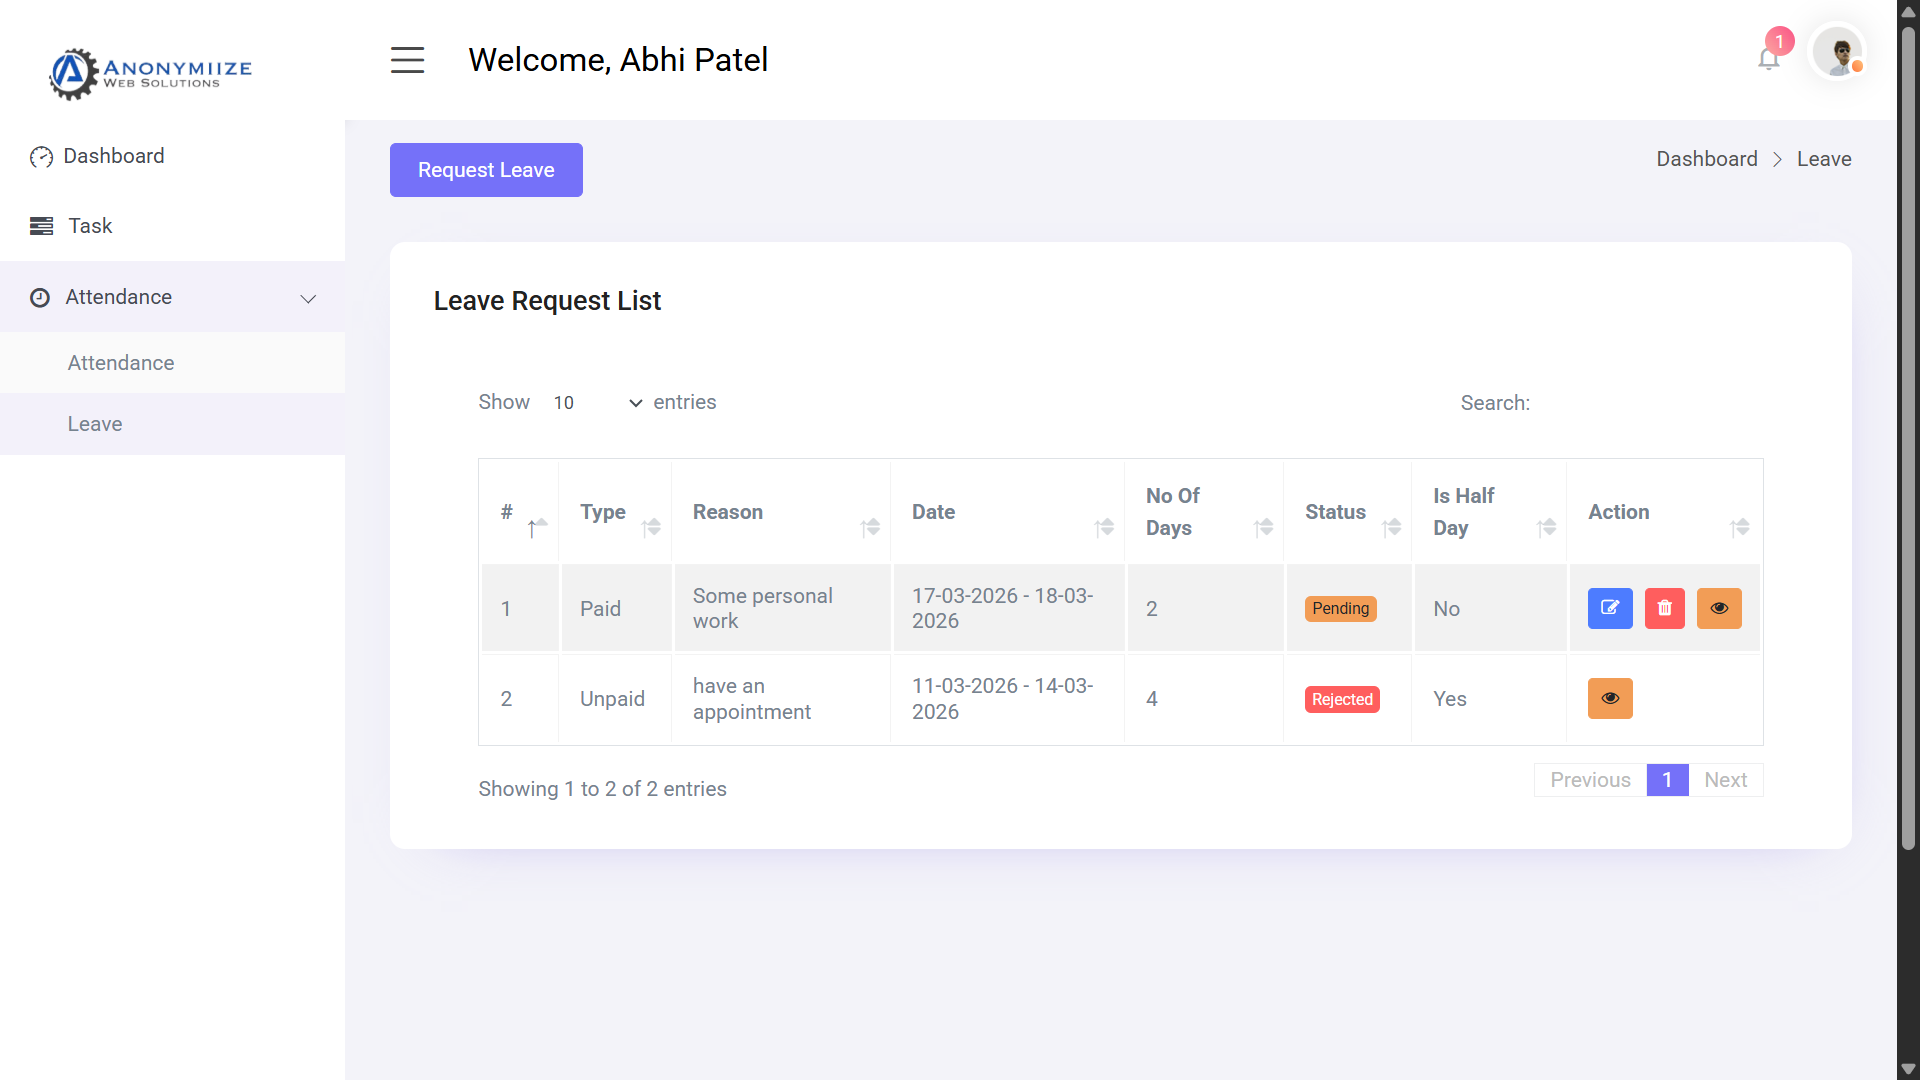Click the Pending status badge
This screenshot has height=1080, width=1920.
click(x=1340, y=608)
